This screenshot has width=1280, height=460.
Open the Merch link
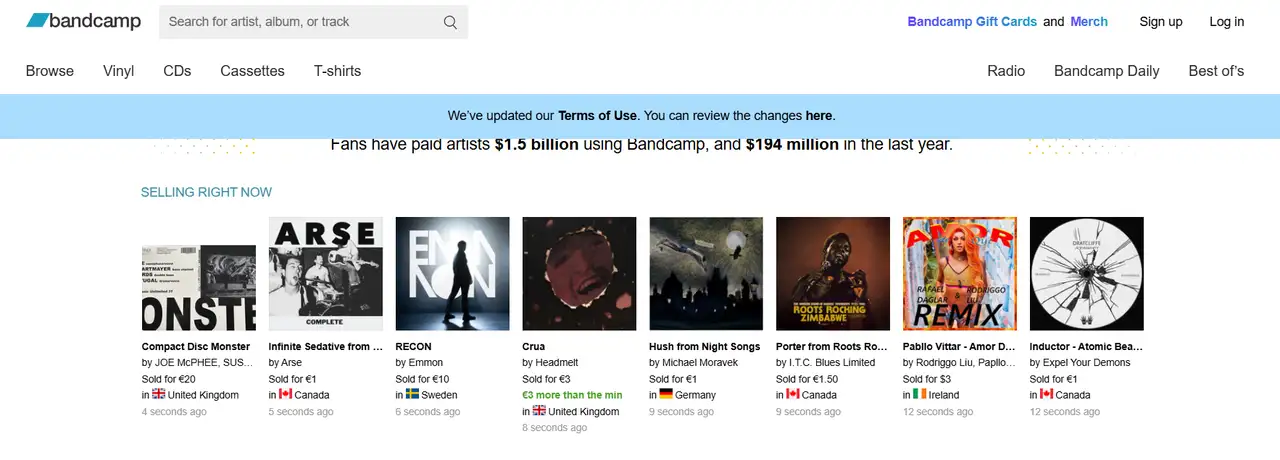point(1089,21)
